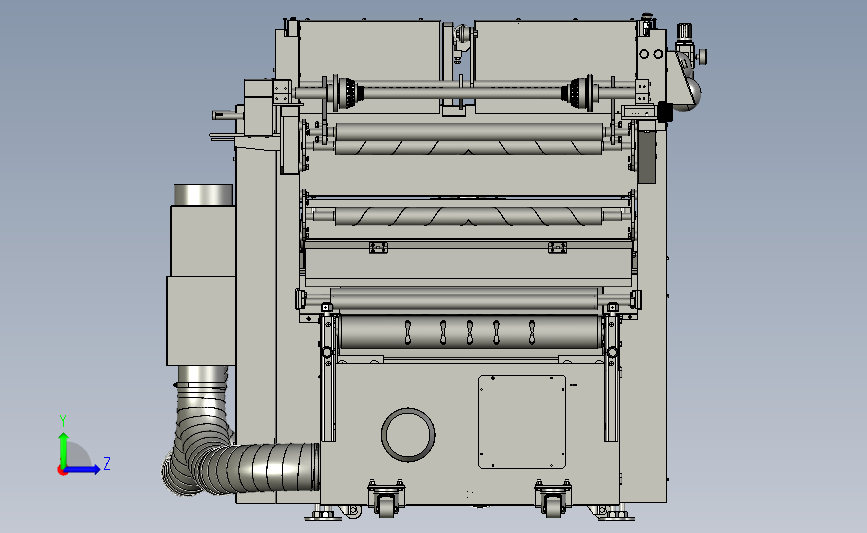Pick the middle grooved spreader roller
The height and width of the screenshot is (533, 867).
pyautogui.click(x=469, y=216)
